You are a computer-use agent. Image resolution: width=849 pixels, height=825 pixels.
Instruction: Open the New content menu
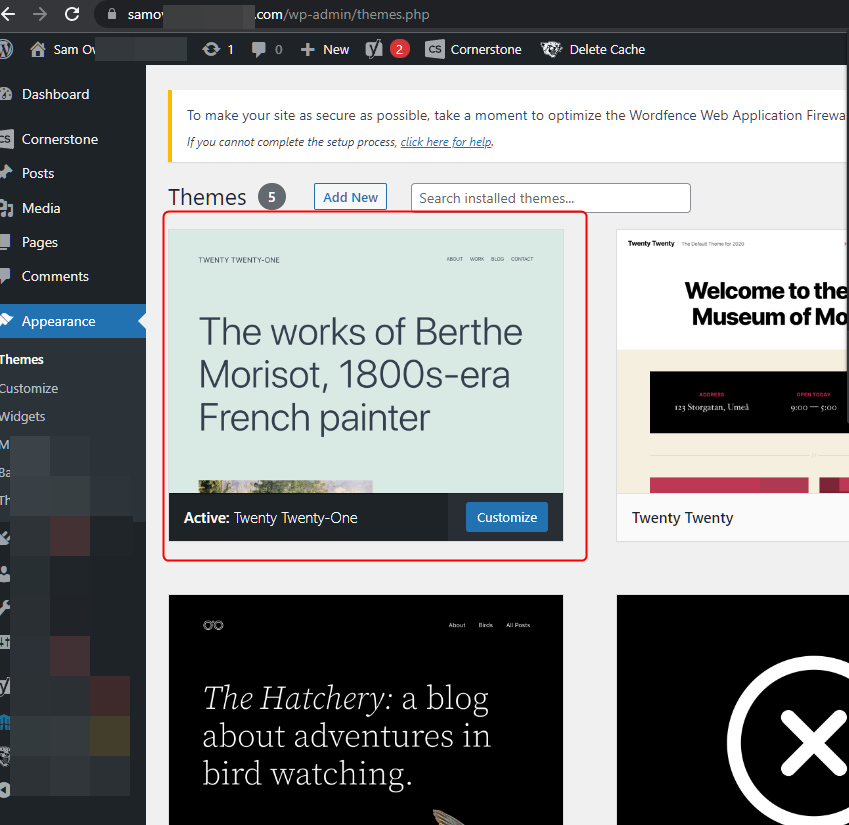(x=325, y=49)
